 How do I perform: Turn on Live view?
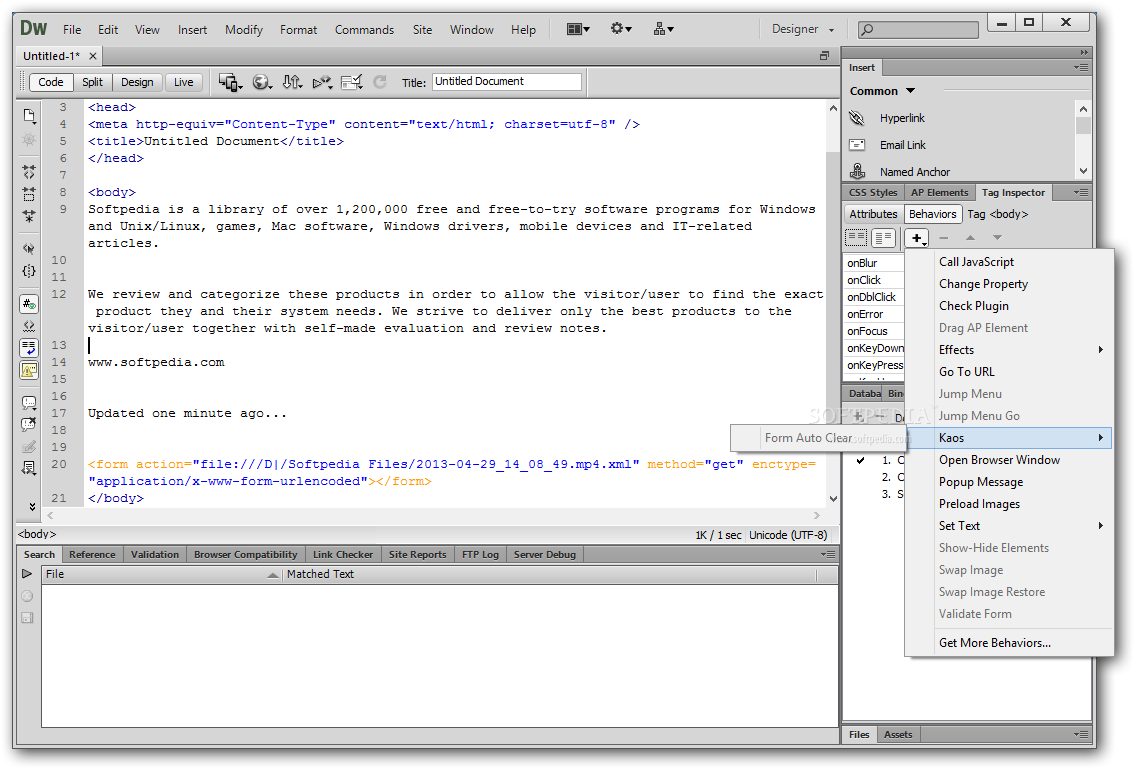[184, 83]
